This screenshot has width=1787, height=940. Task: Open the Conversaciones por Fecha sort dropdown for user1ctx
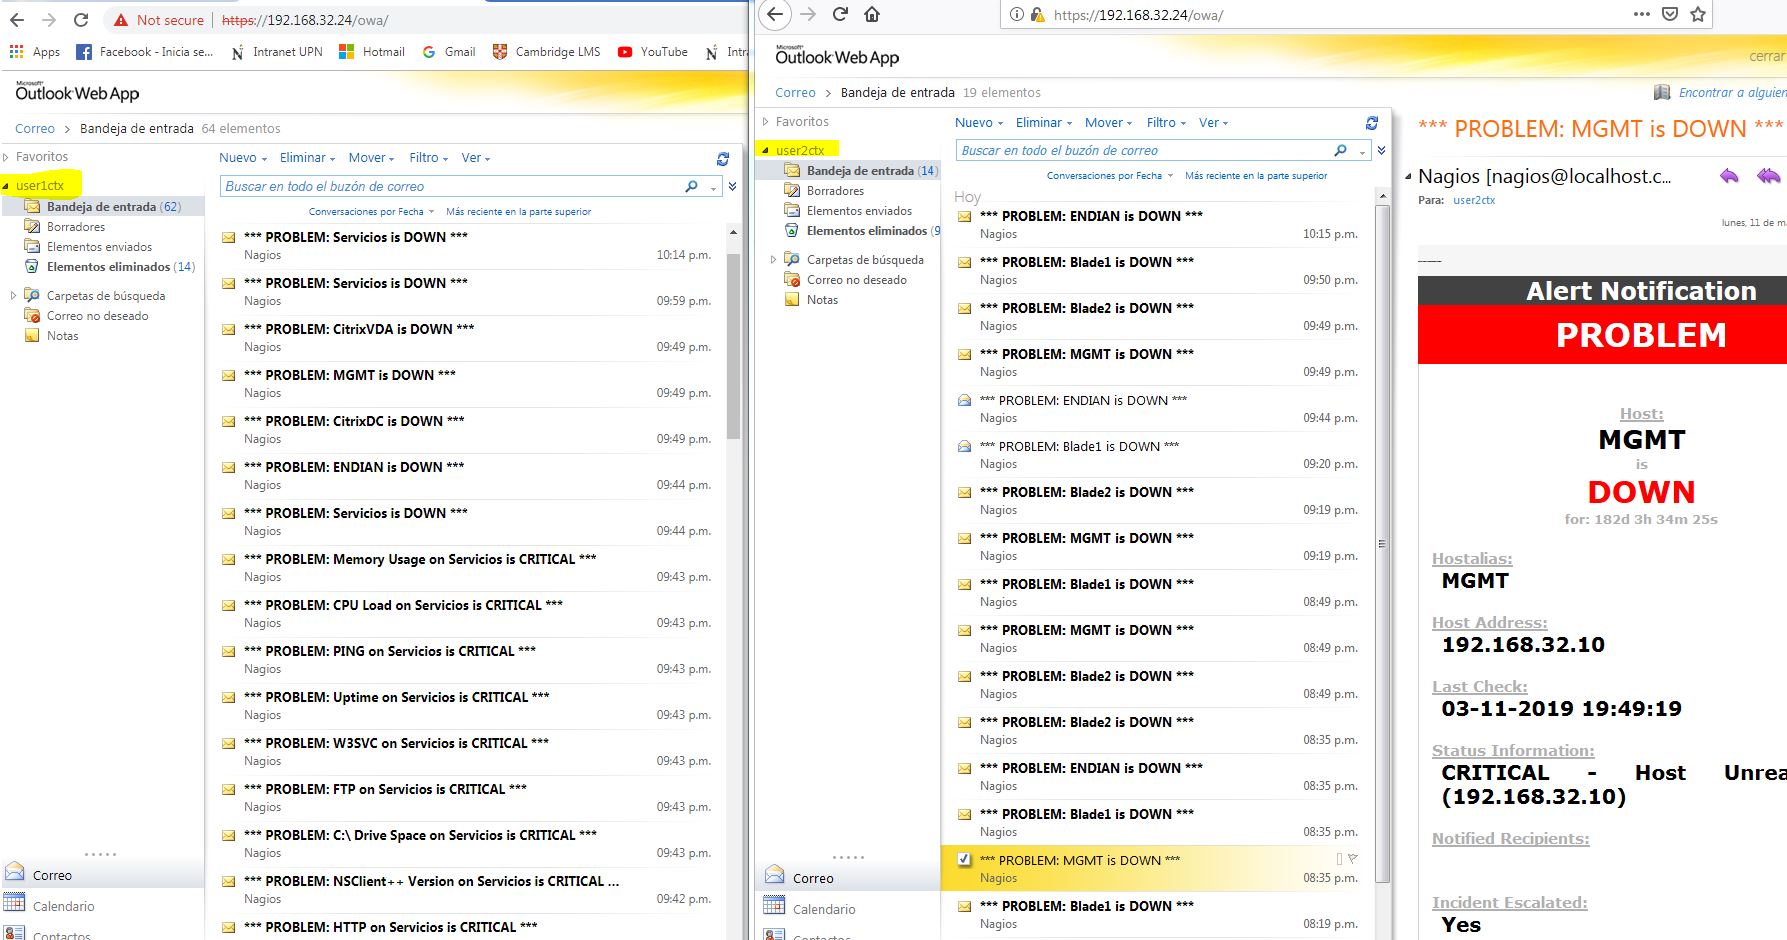tap(371, 212)
